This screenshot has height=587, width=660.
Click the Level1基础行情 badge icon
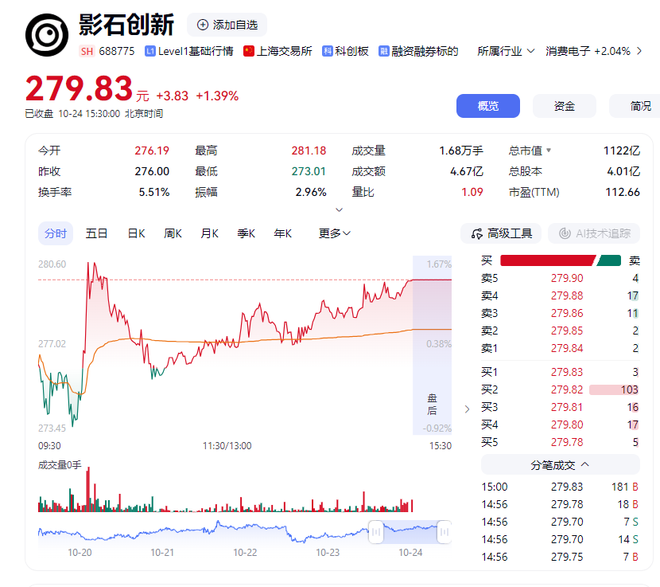(x=150, y=51)
